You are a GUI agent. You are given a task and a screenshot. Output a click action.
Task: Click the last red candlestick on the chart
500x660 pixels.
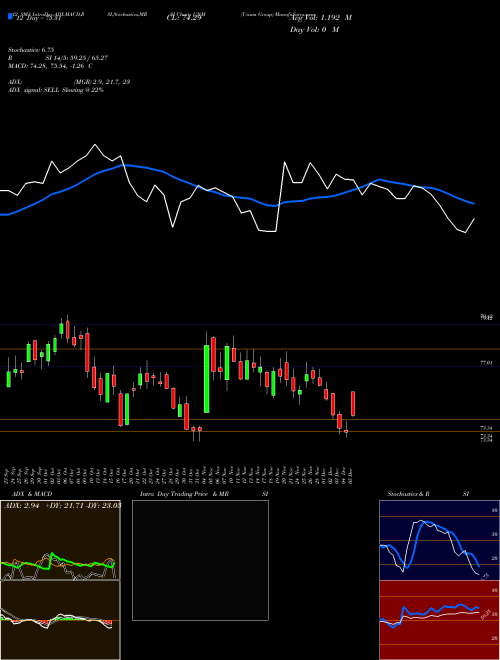point(353,404)
